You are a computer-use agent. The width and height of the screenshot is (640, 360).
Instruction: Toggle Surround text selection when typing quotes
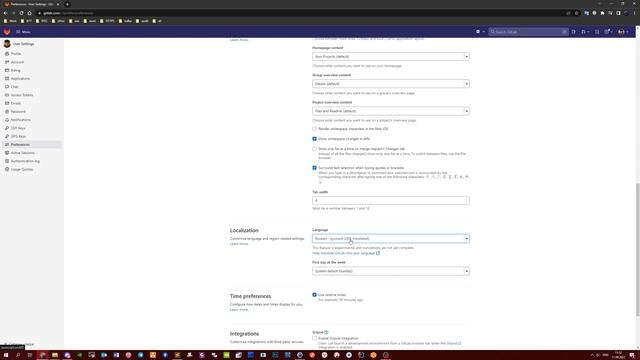[314, 168]
